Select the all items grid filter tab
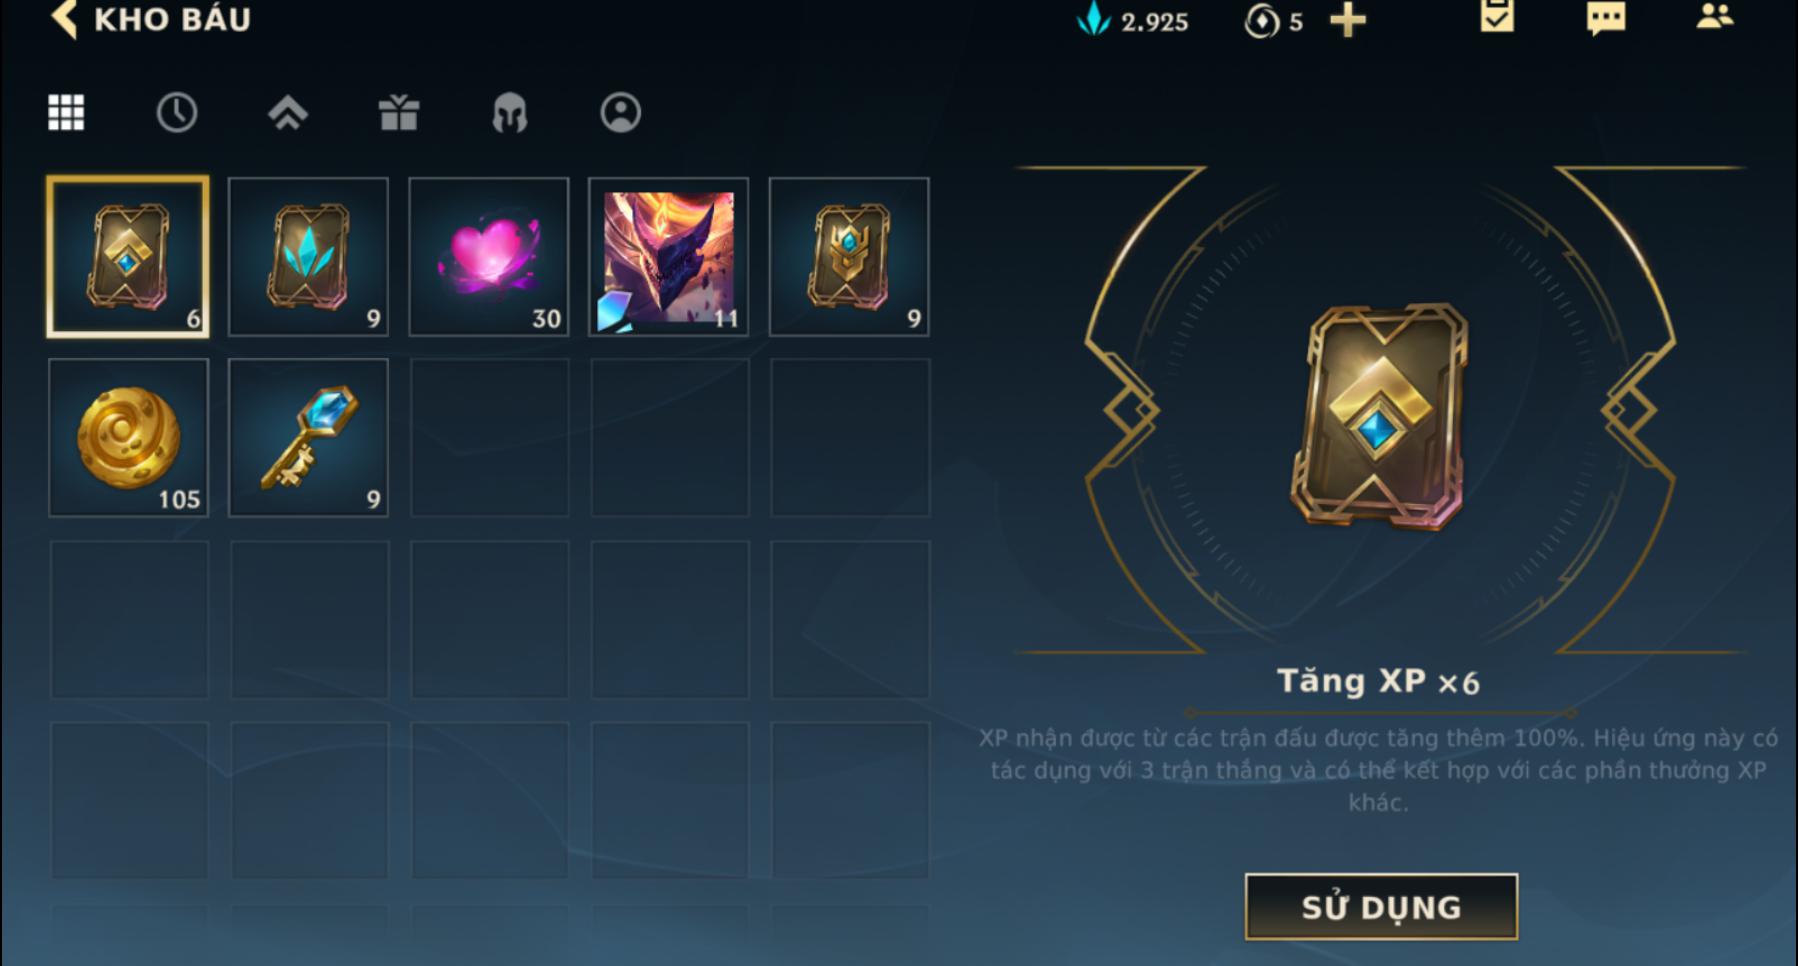1798x966 pixels. pyautogui.click(x=66, y=113)
